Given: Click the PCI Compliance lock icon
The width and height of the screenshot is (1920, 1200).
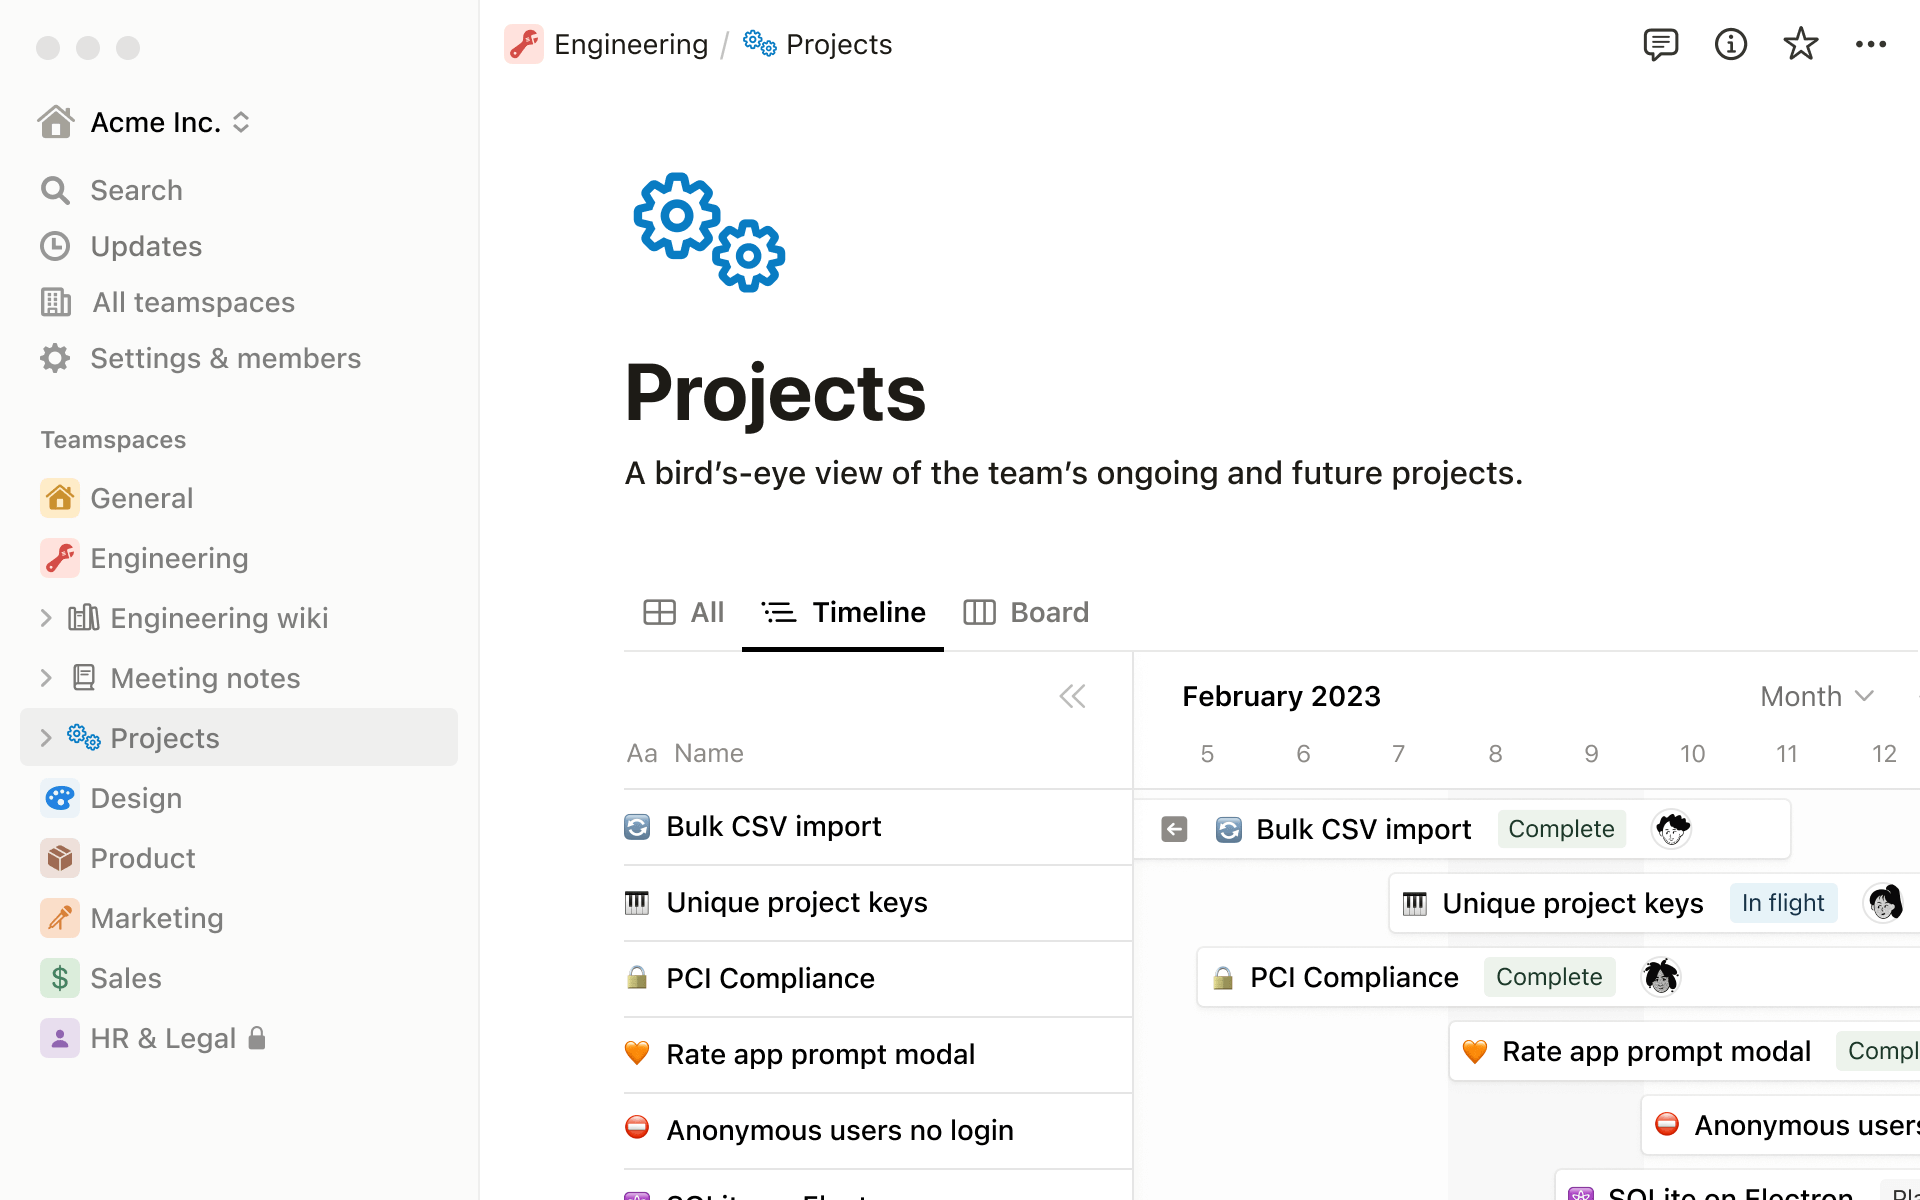Looking at the screenshot, I should coord(639,977).
